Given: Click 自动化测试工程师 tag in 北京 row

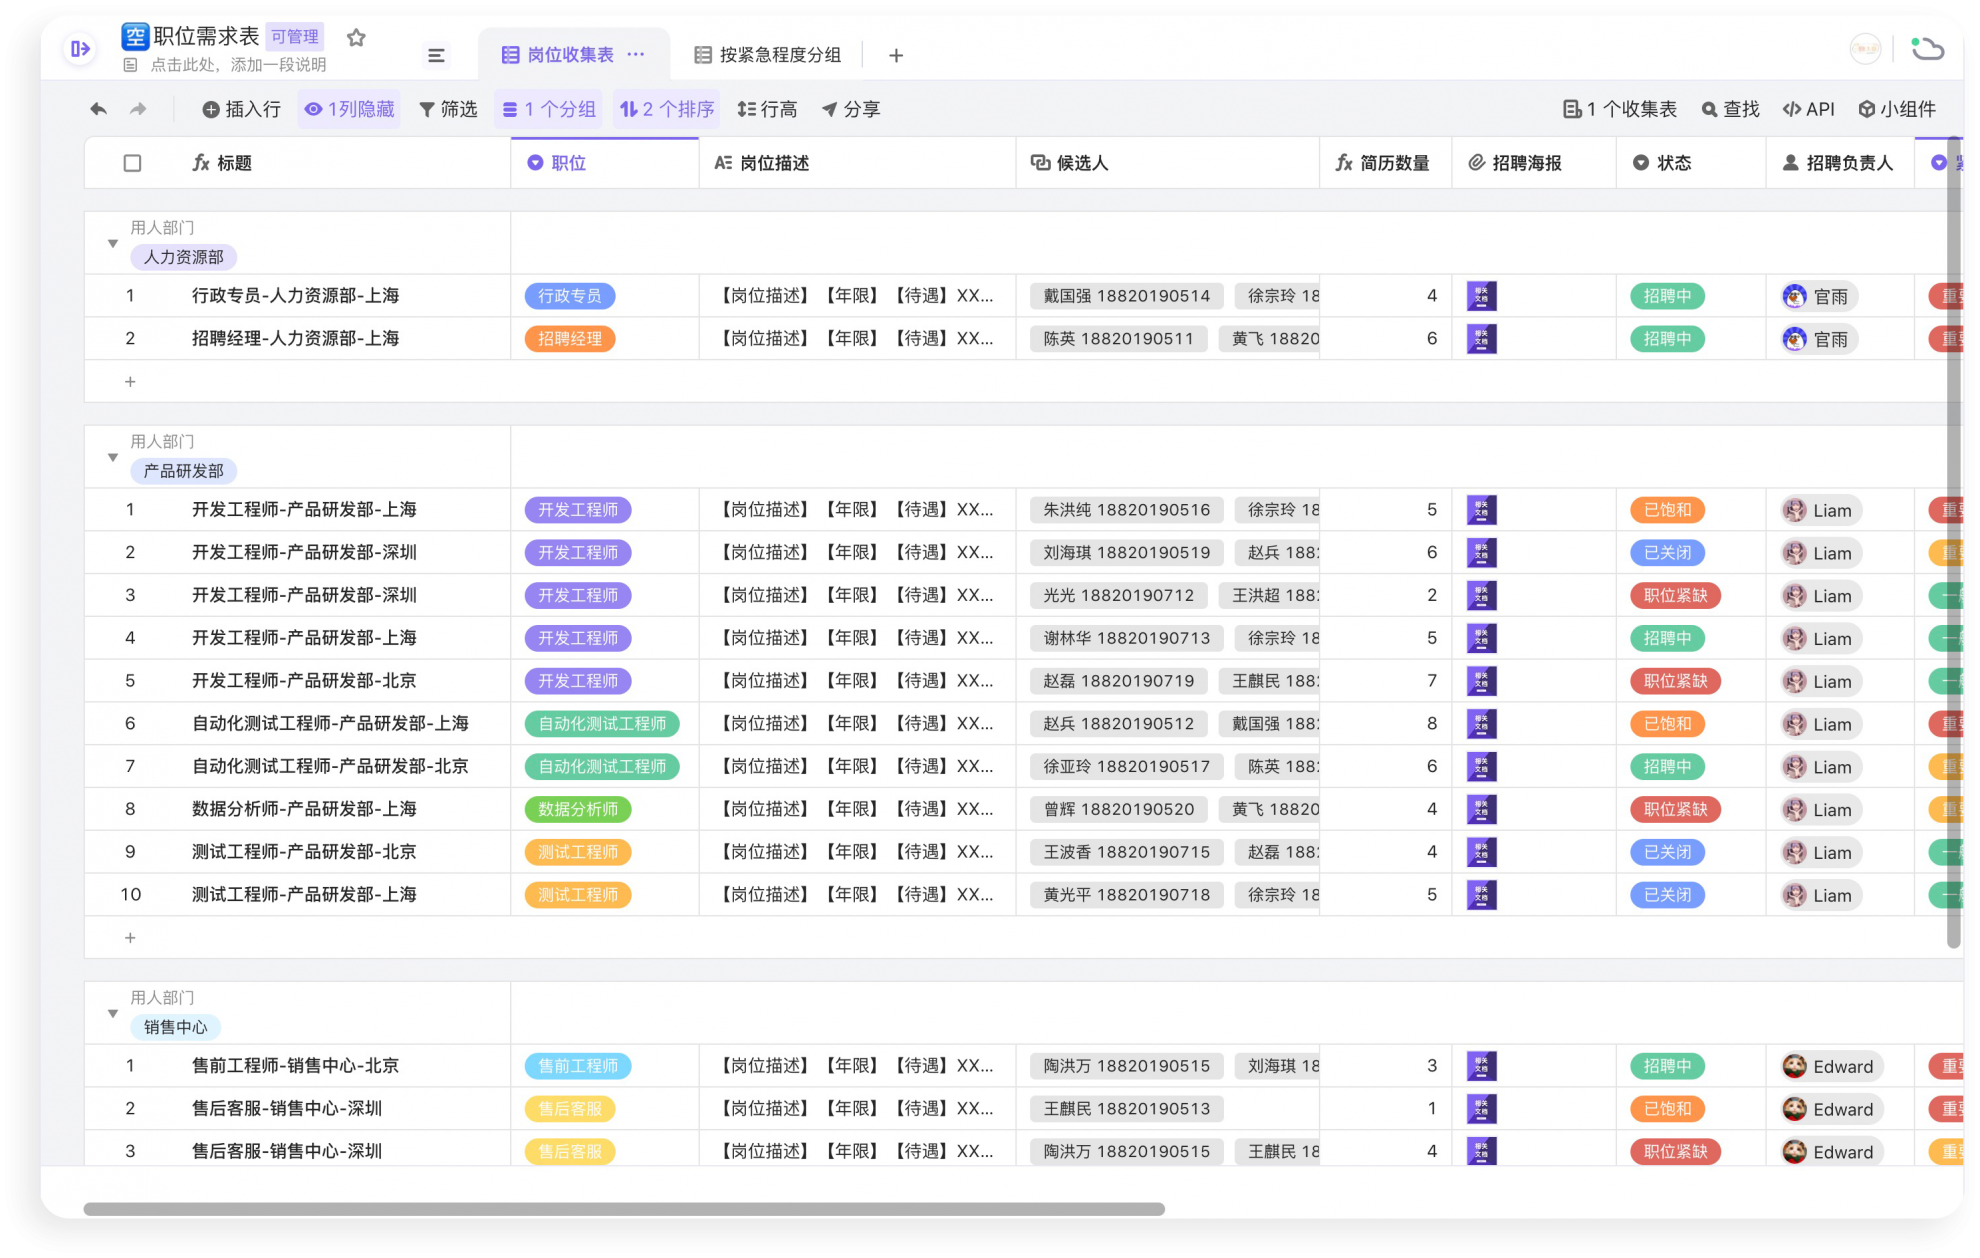Looking at the screenshot, I should pos(602,767).
